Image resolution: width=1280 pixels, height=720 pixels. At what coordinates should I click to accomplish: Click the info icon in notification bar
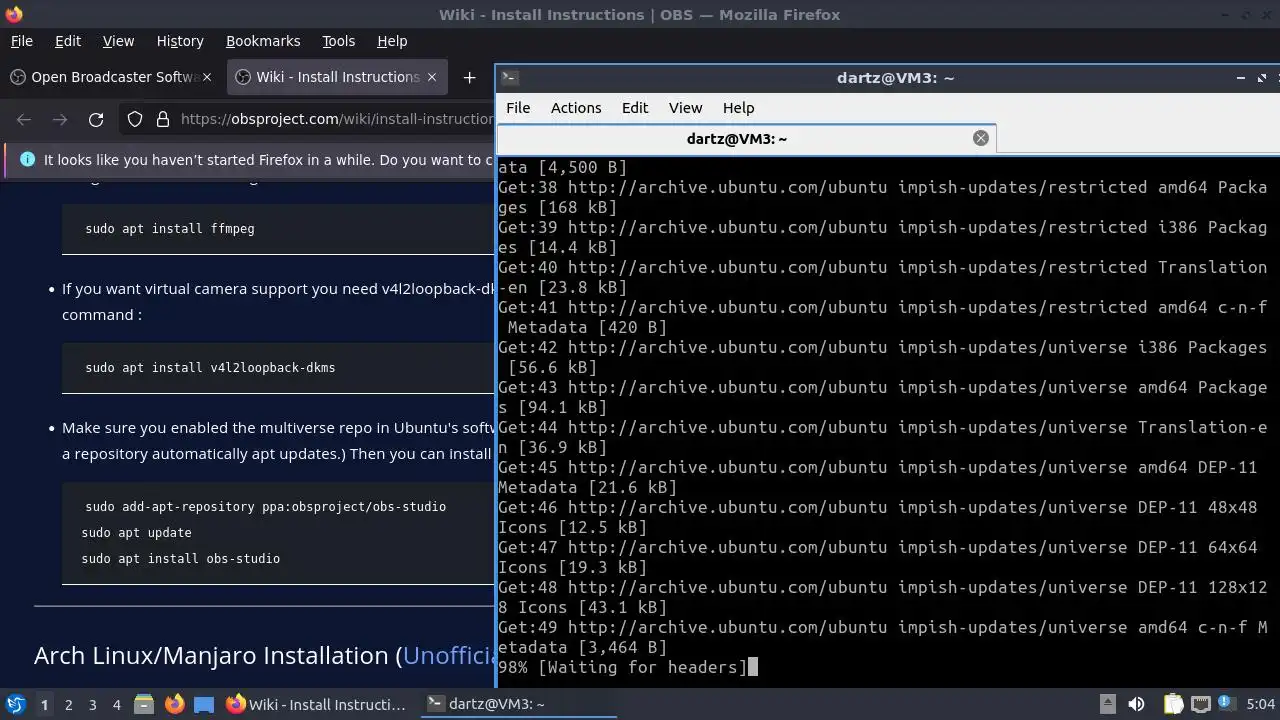tap(27, 159)
